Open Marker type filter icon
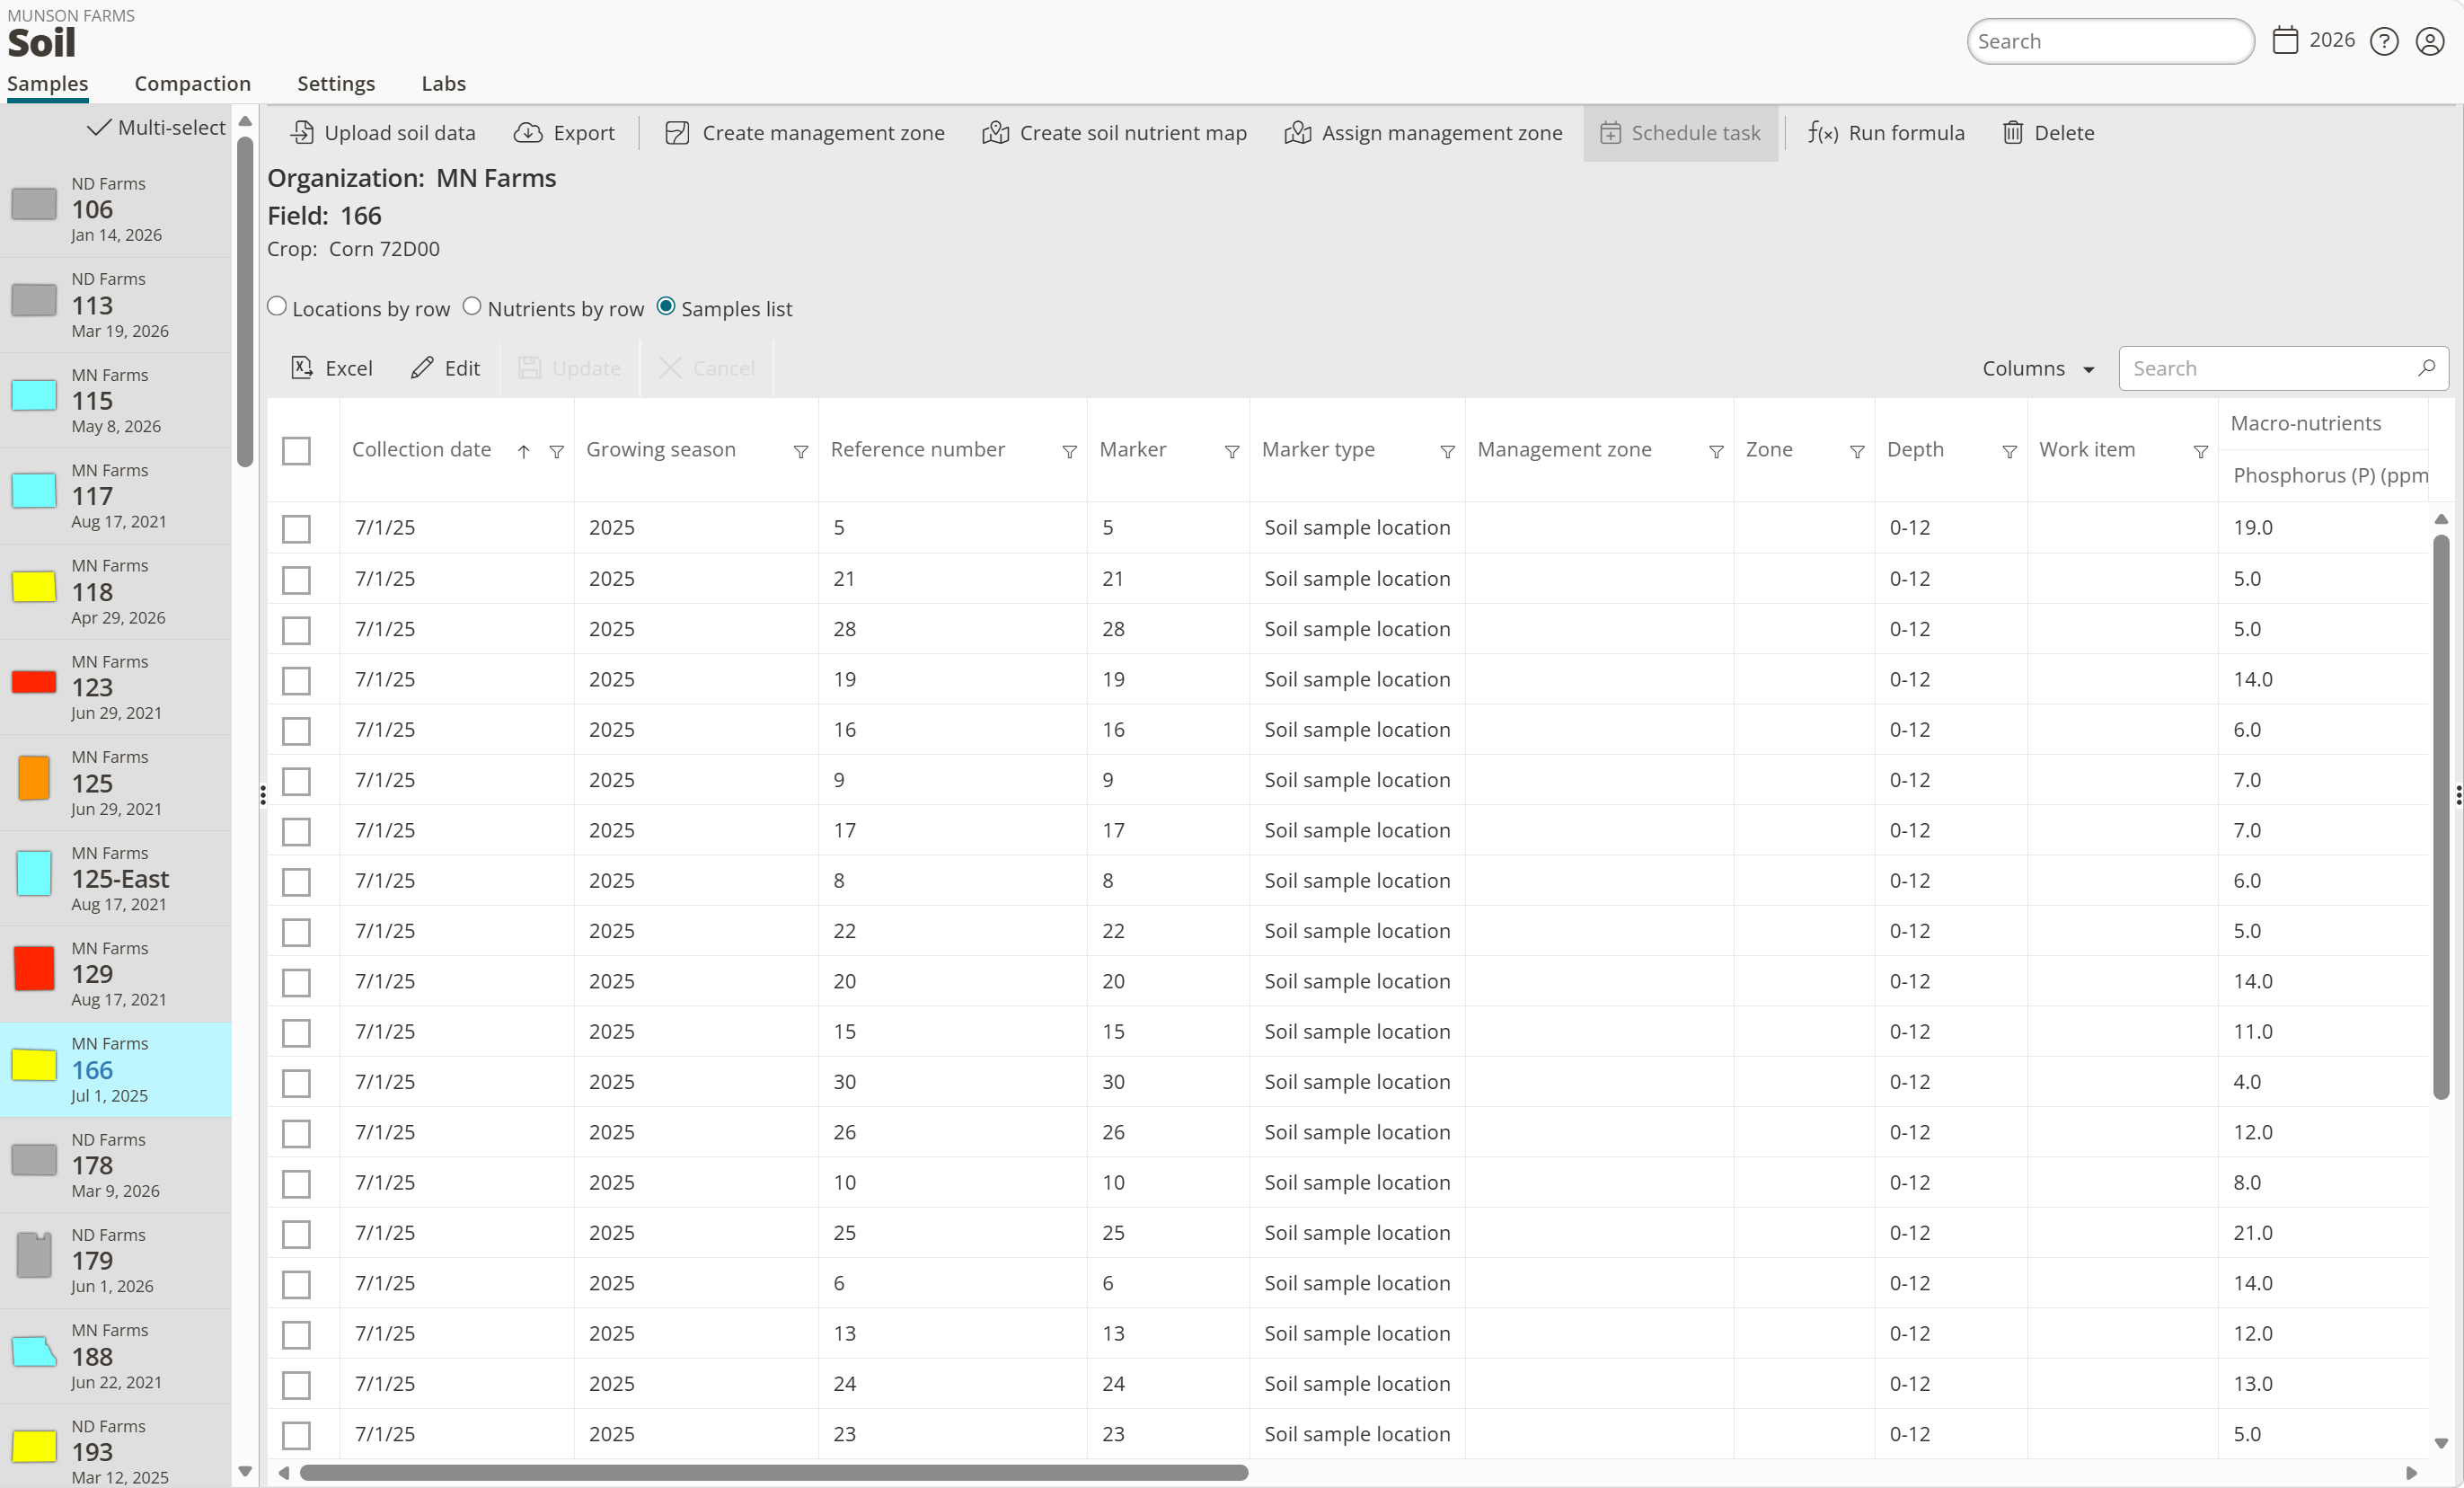This screenshot has height=1488, width=2464. point(1447,452)
